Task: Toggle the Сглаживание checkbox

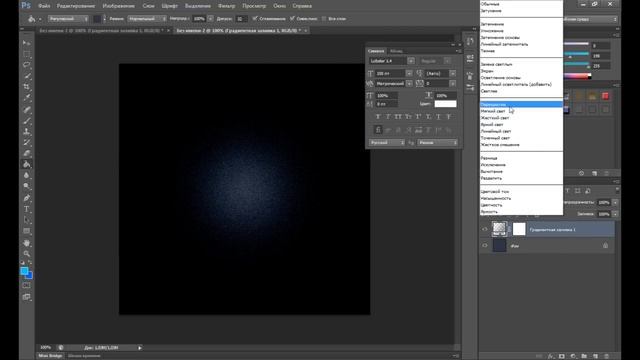Action: 255,18
